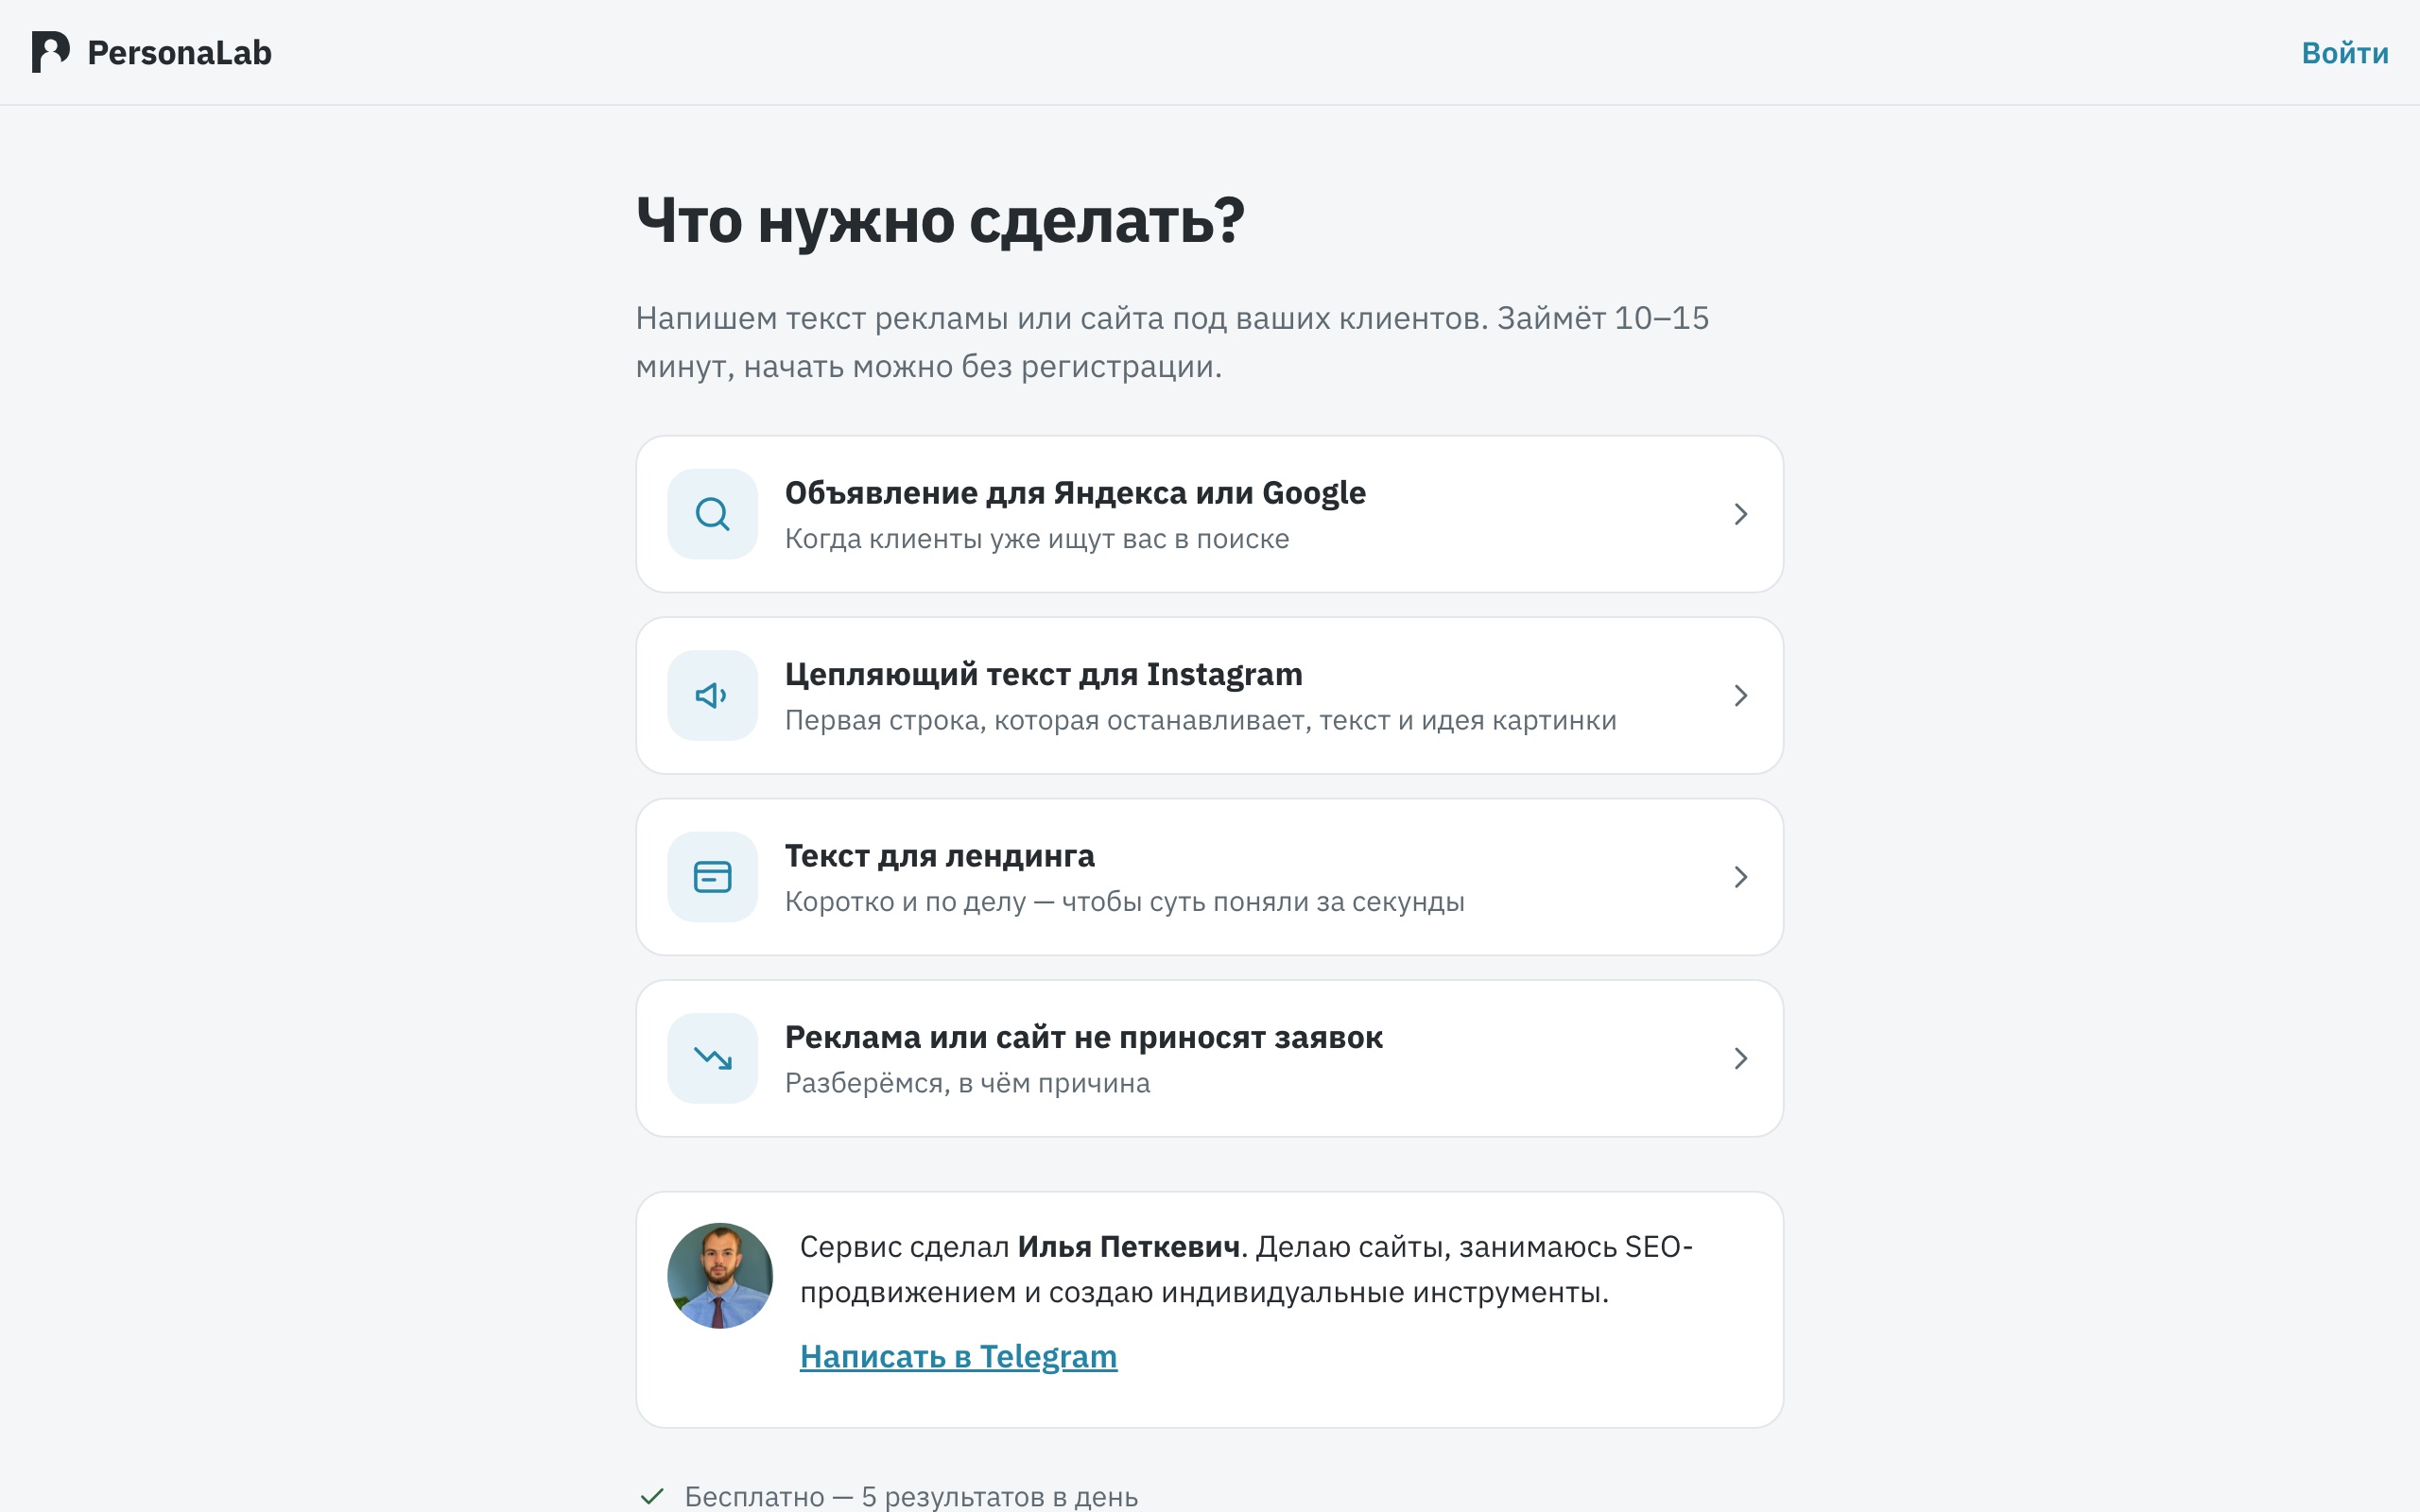2420x1512 pixels.
Task: Click Илья Петкевич's avatar photo
Action: coord(720,1276)
